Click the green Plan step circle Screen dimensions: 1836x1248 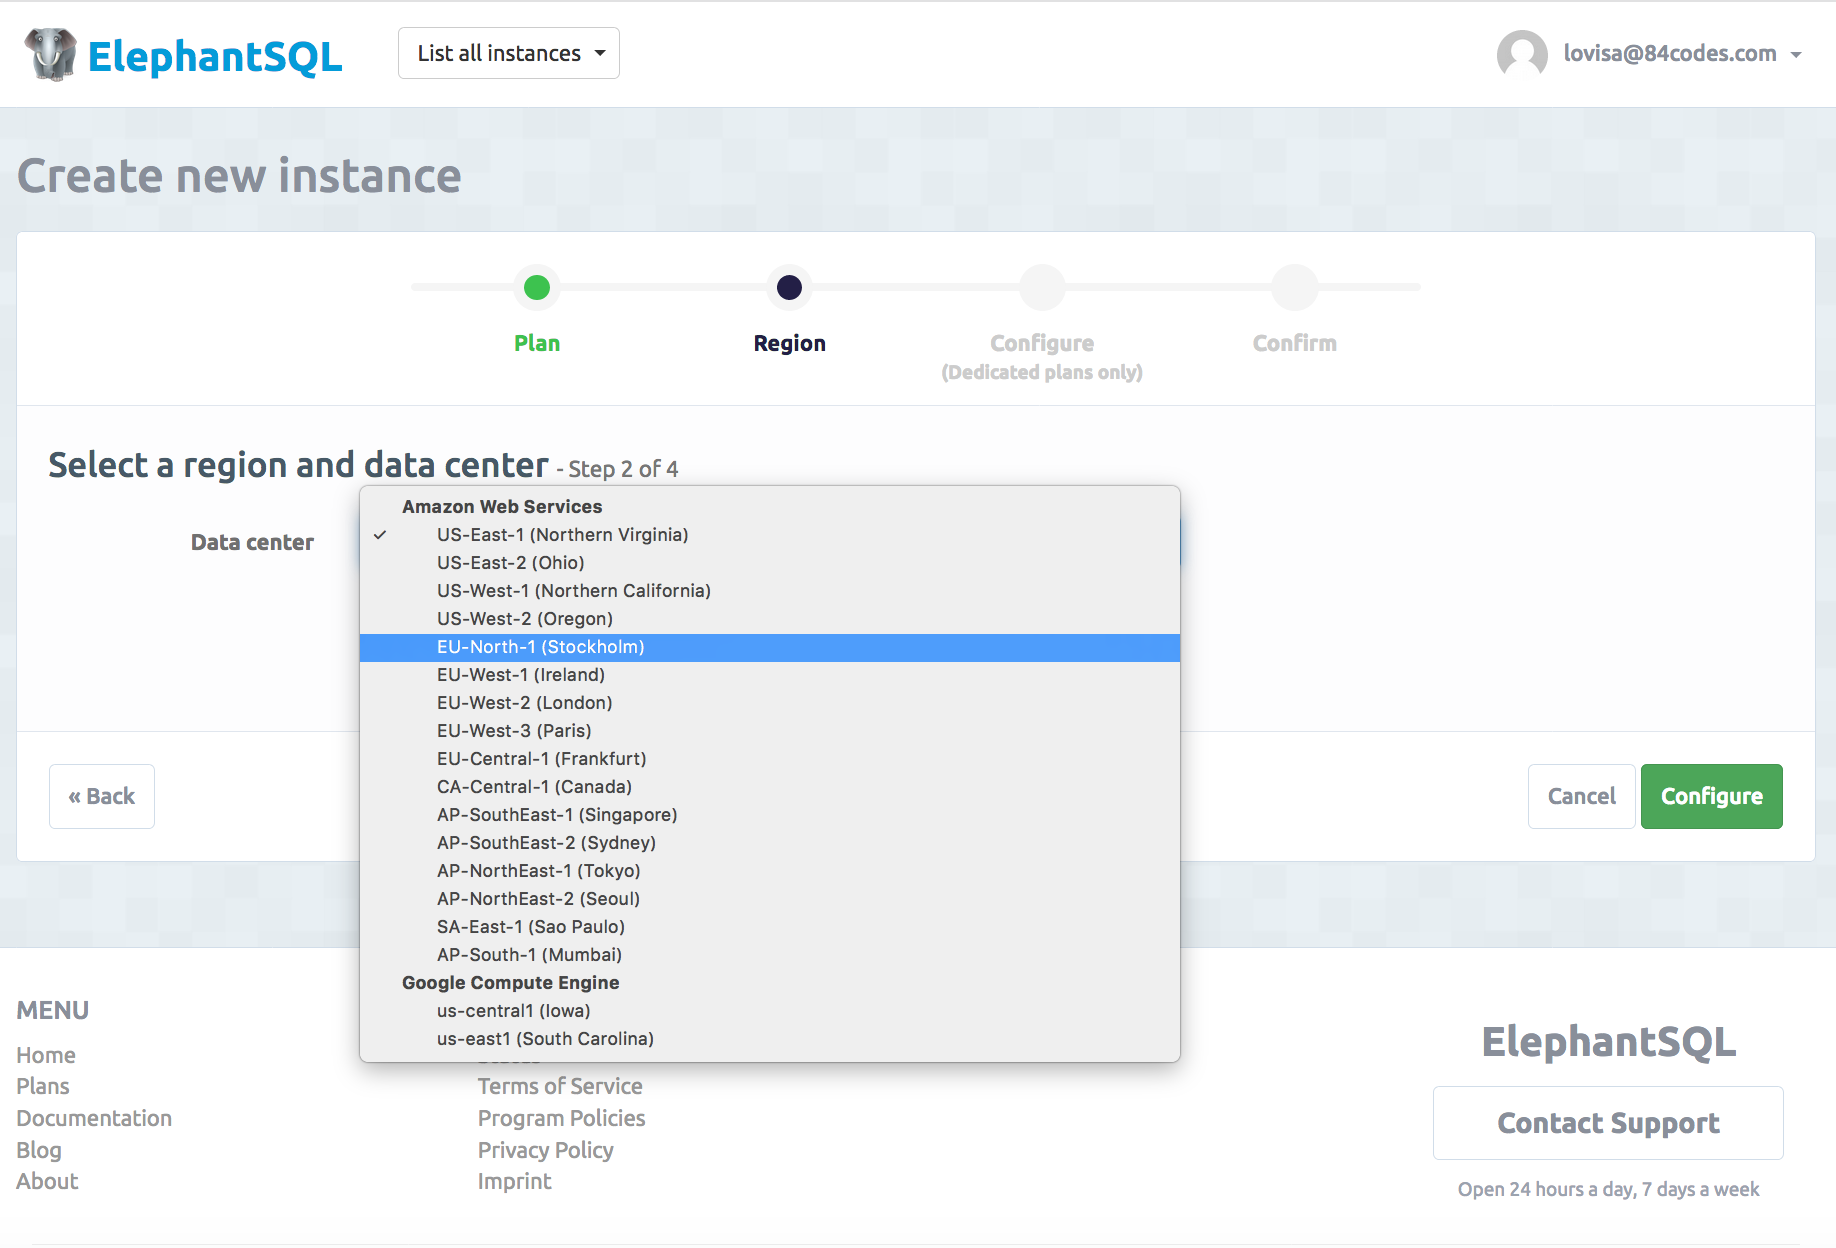pos(537,288)
